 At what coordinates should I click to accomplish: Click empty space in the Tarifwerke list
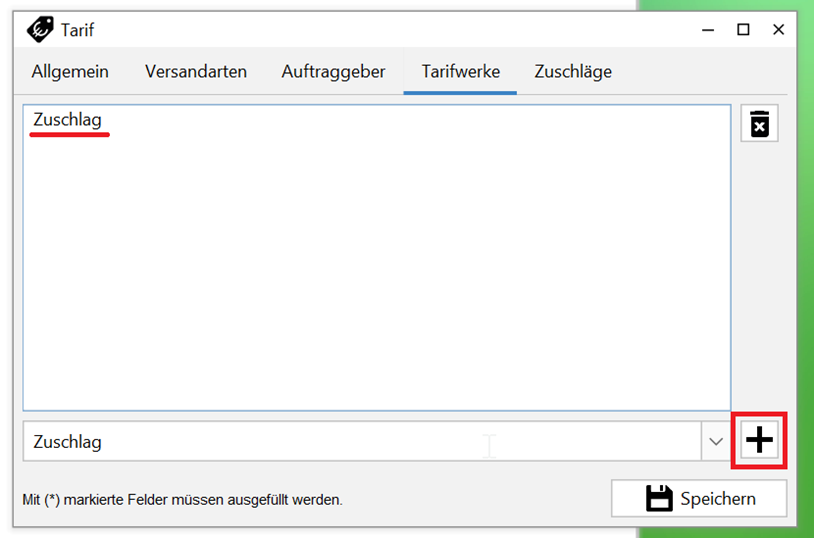tap(375, 270)
